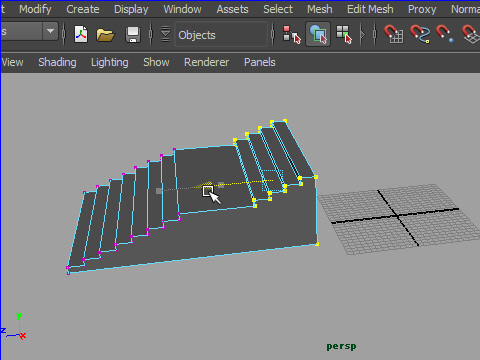Enable snap to curves magnet
Viewport: 480px width, 360px height.
420,34
